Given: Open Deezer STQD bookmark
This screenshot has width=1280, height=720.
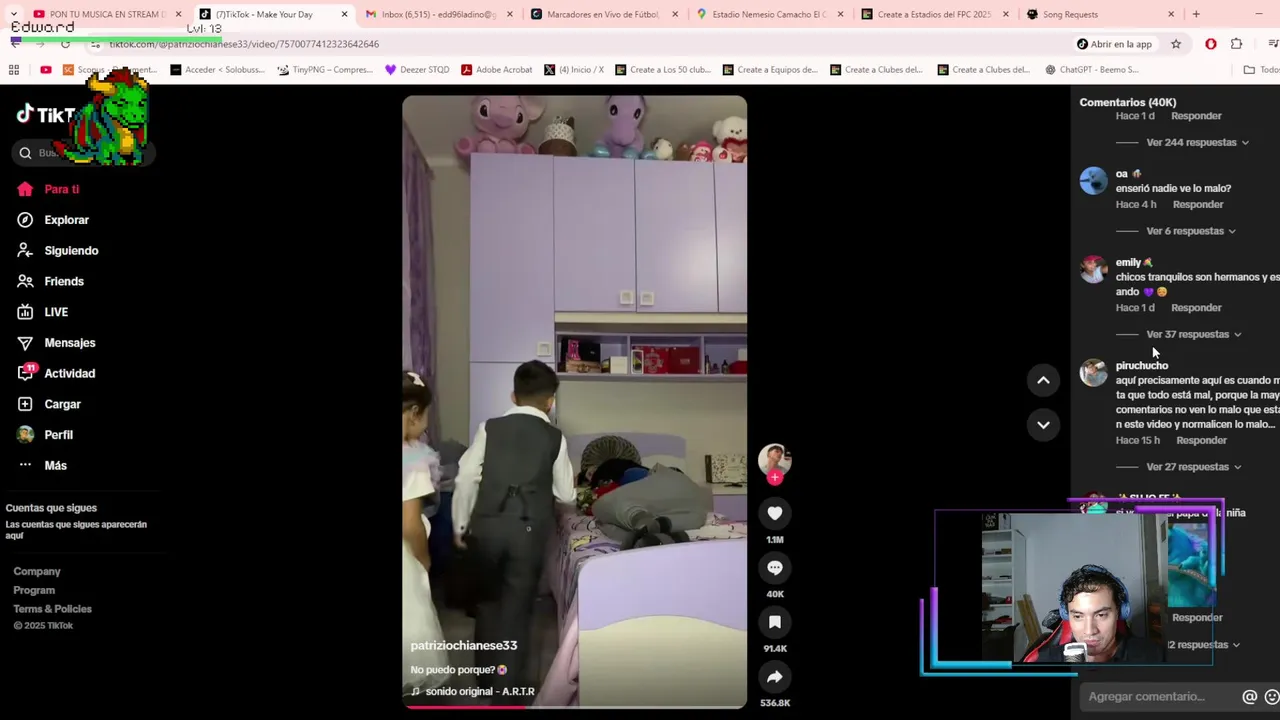Looking at the screenshot, I should 417,70.
